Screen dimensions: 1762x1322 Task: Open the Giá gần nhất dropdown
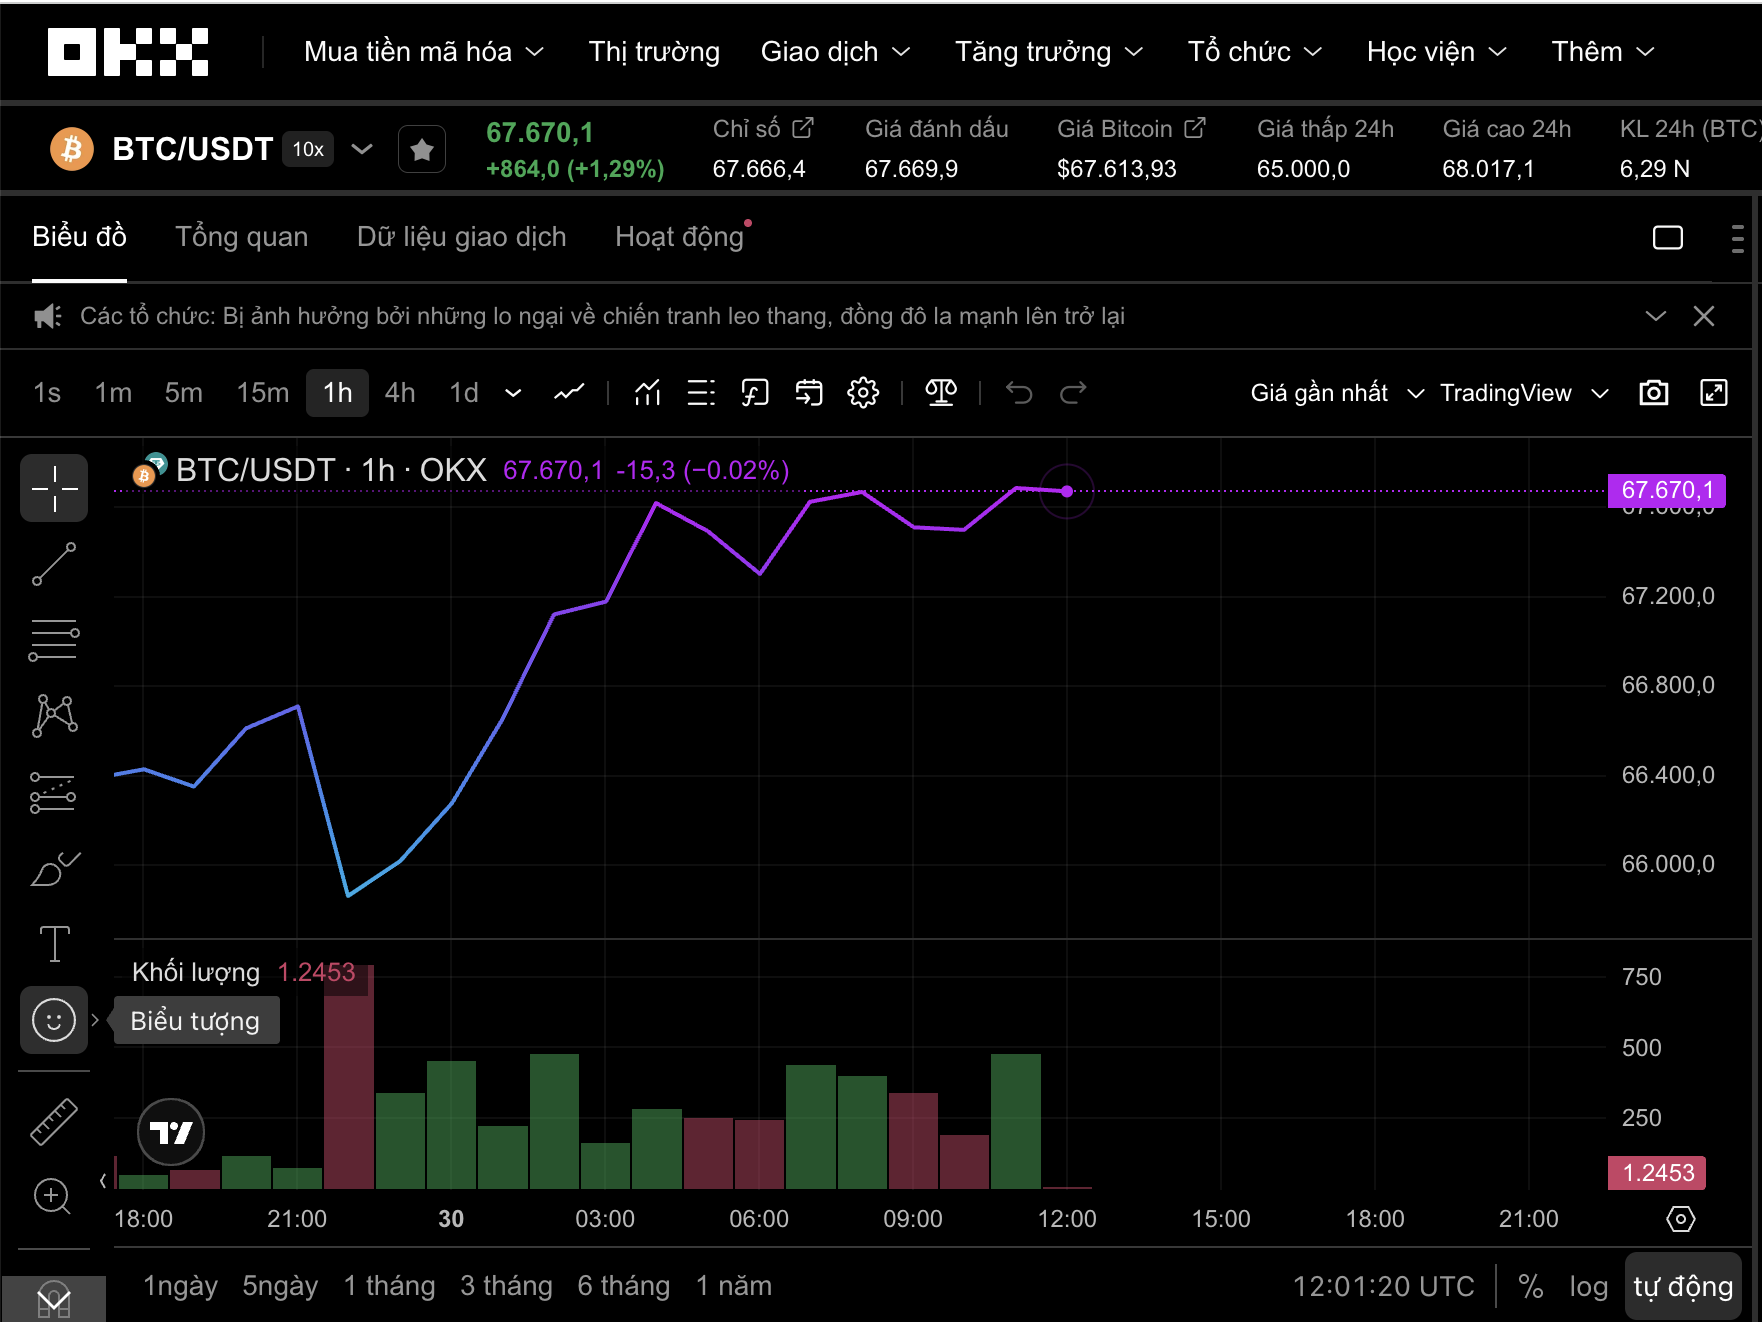1336,393
